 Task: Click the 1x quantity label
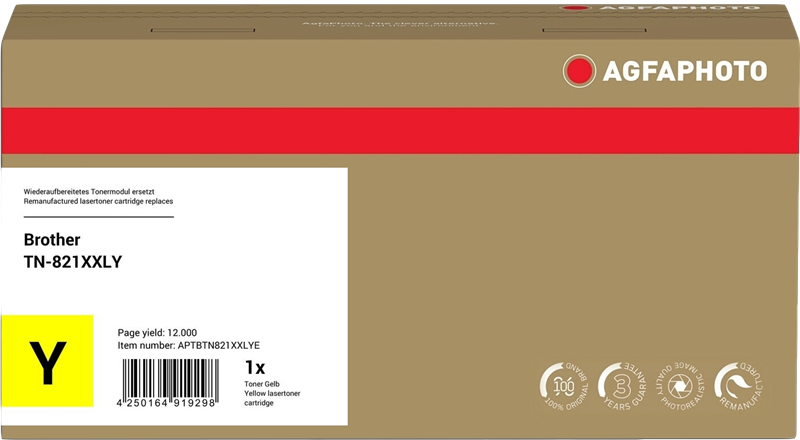point(255,367)
